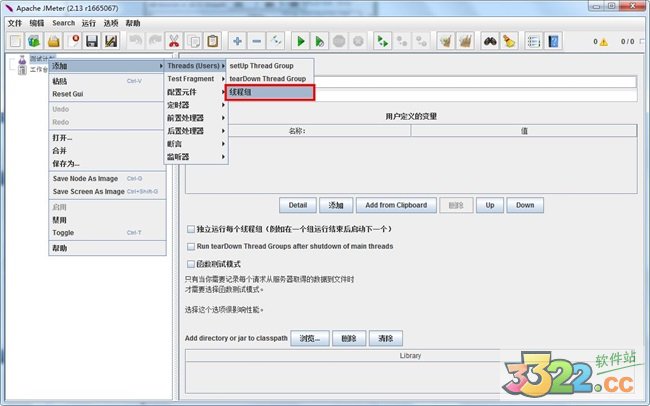Choose Toggle in the context menu
650x406 pixels.
107,233
